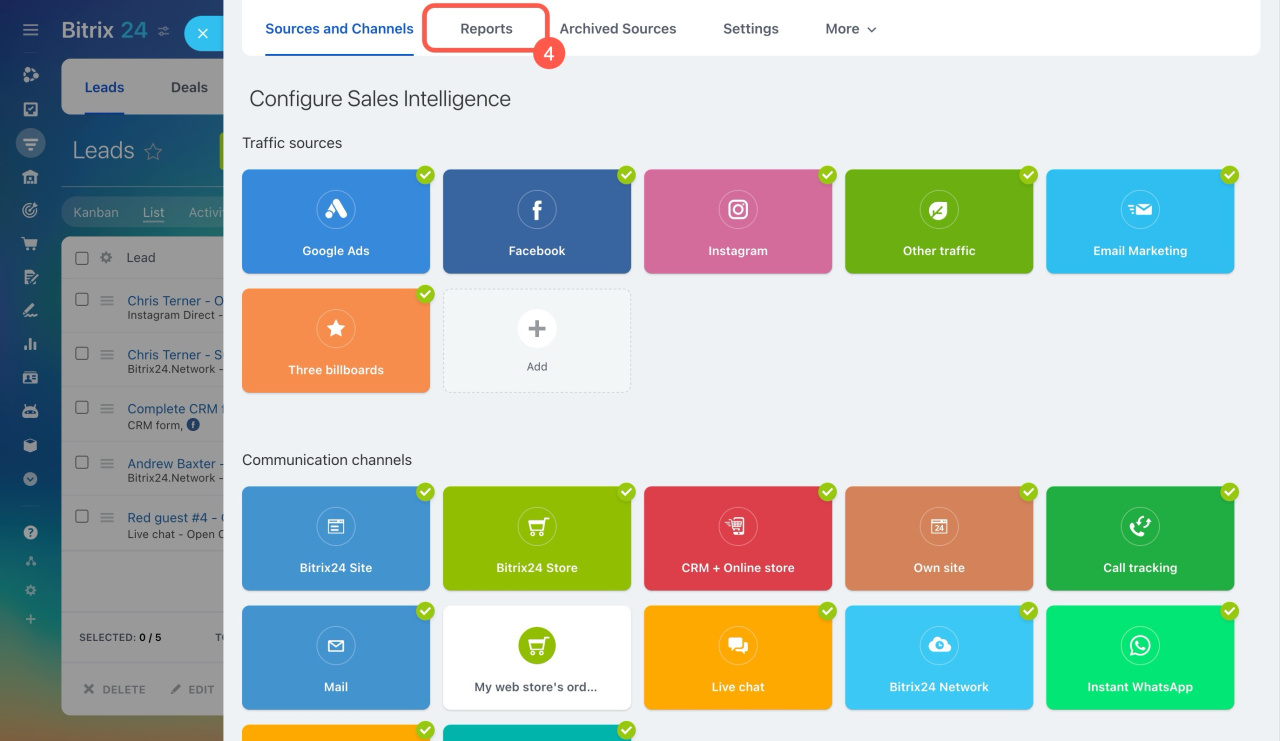Open the Mail channel tile
The image size is (1280, 741).
[x=336, y=657]
